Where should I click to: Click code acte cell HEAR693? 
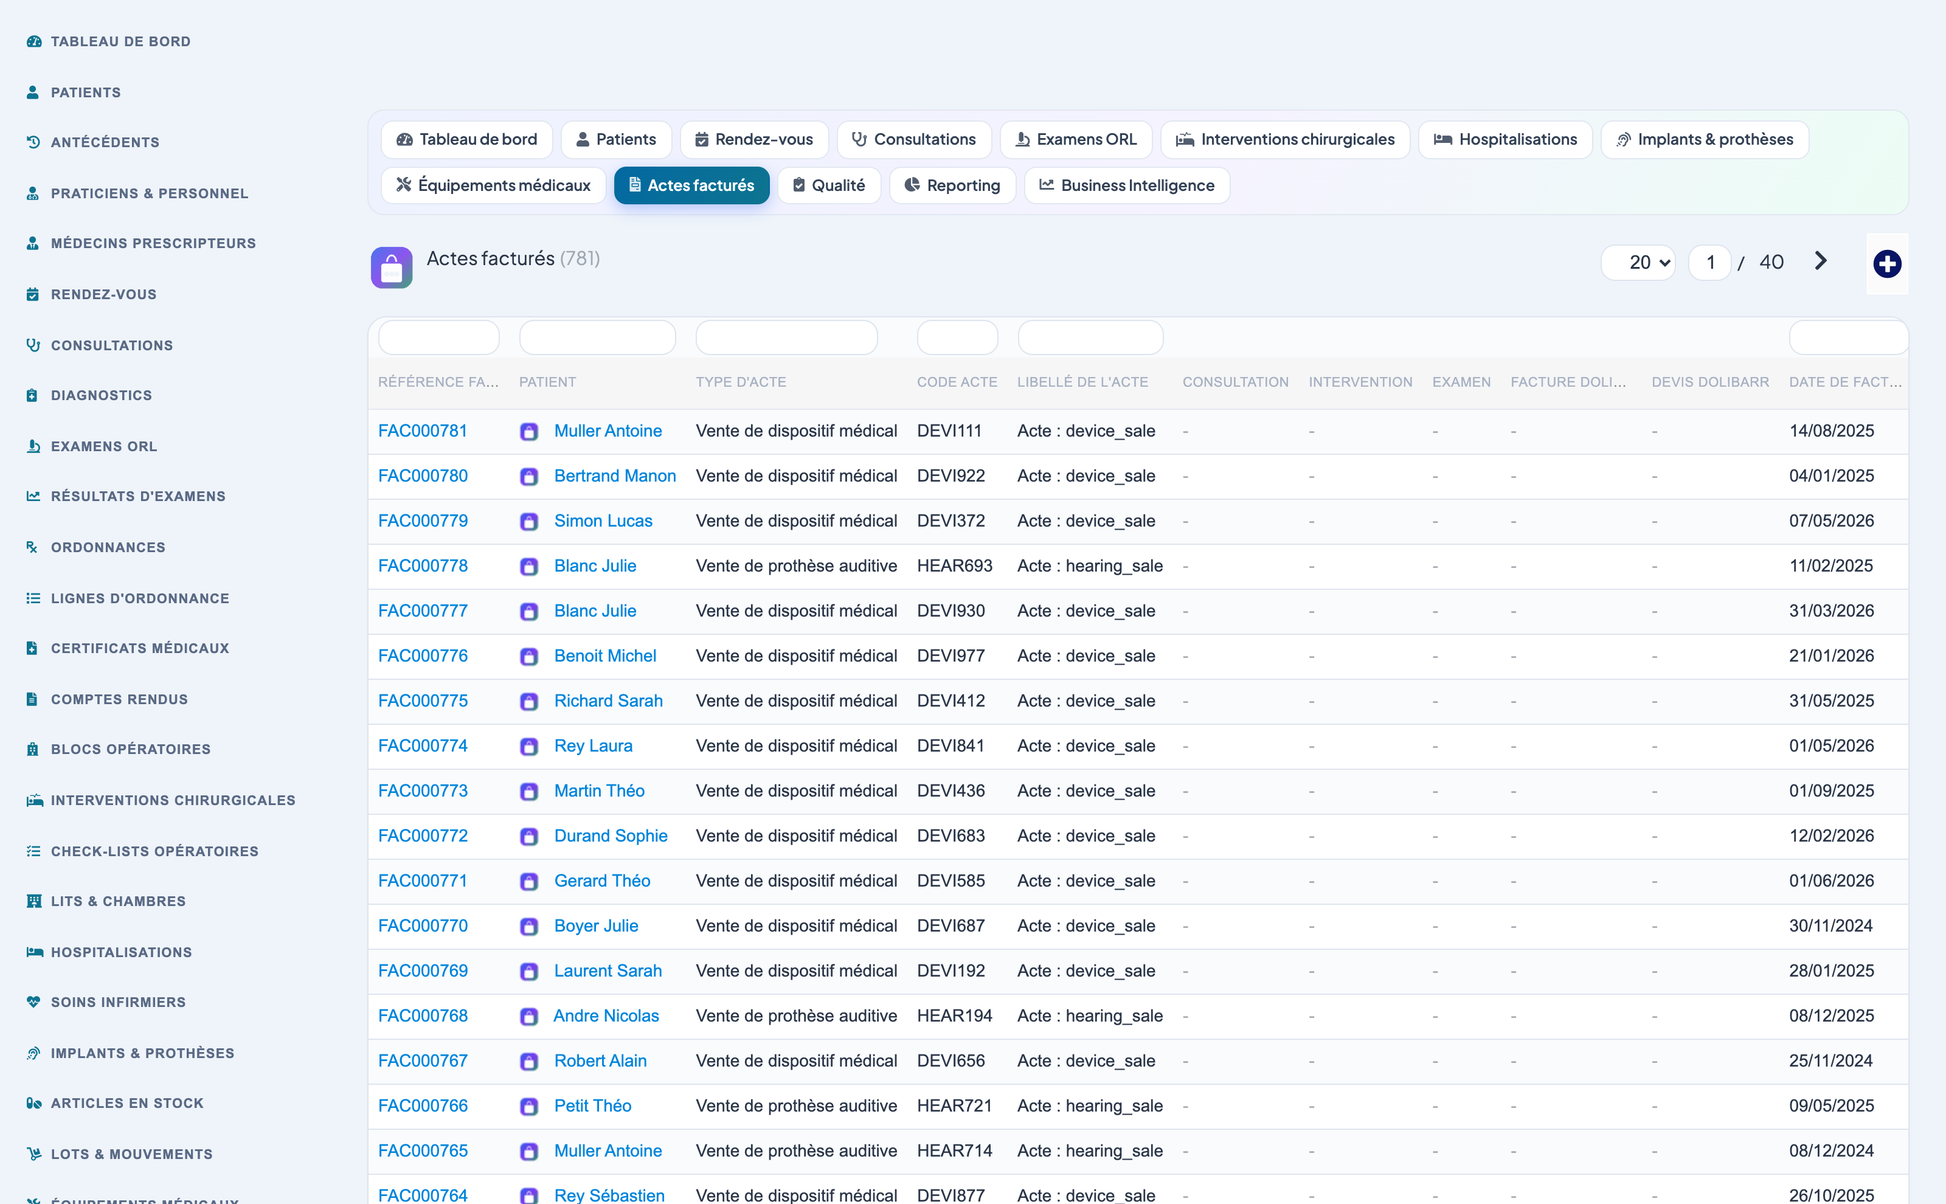955,566
